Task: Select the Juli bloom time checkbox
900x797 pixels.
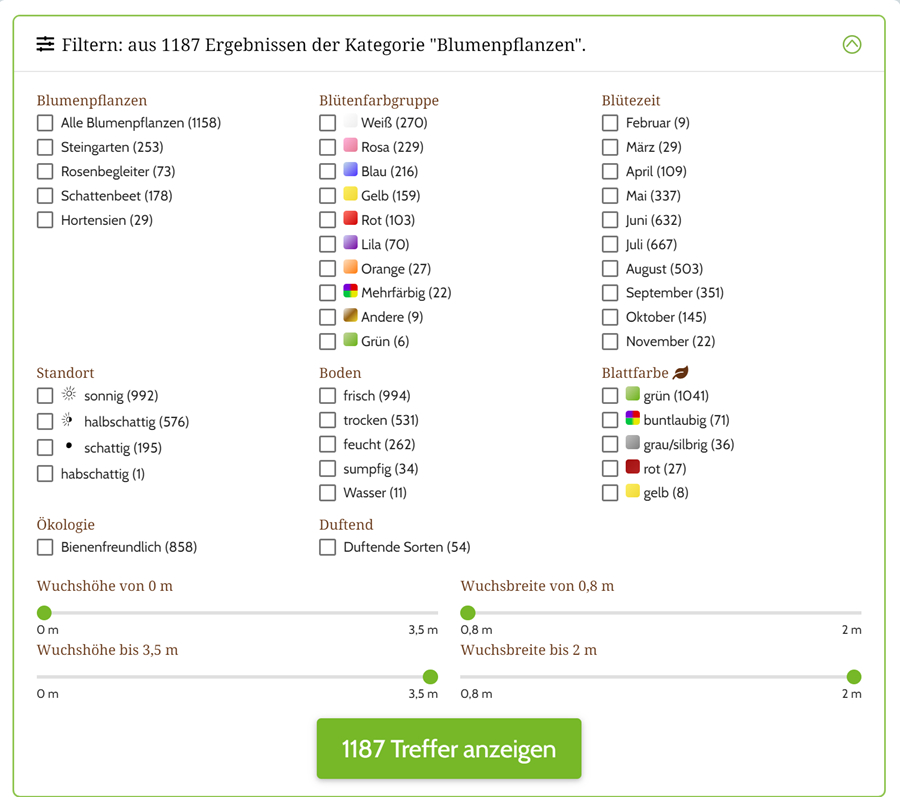Action: [610, 244]
